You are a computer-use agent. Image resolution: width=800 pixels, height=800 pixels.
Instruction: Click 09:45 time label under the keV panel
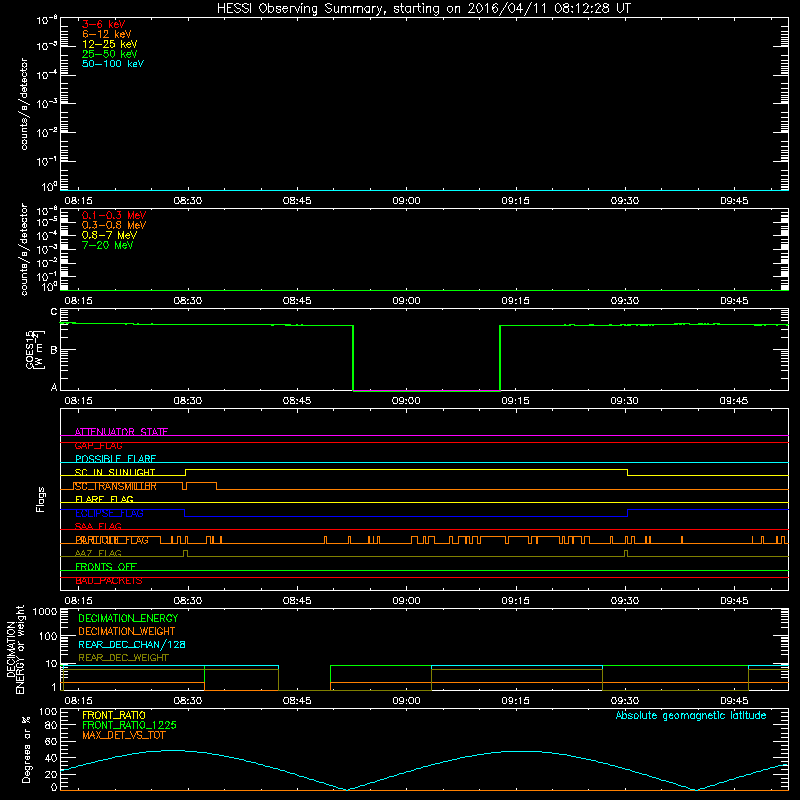(734, 201)
